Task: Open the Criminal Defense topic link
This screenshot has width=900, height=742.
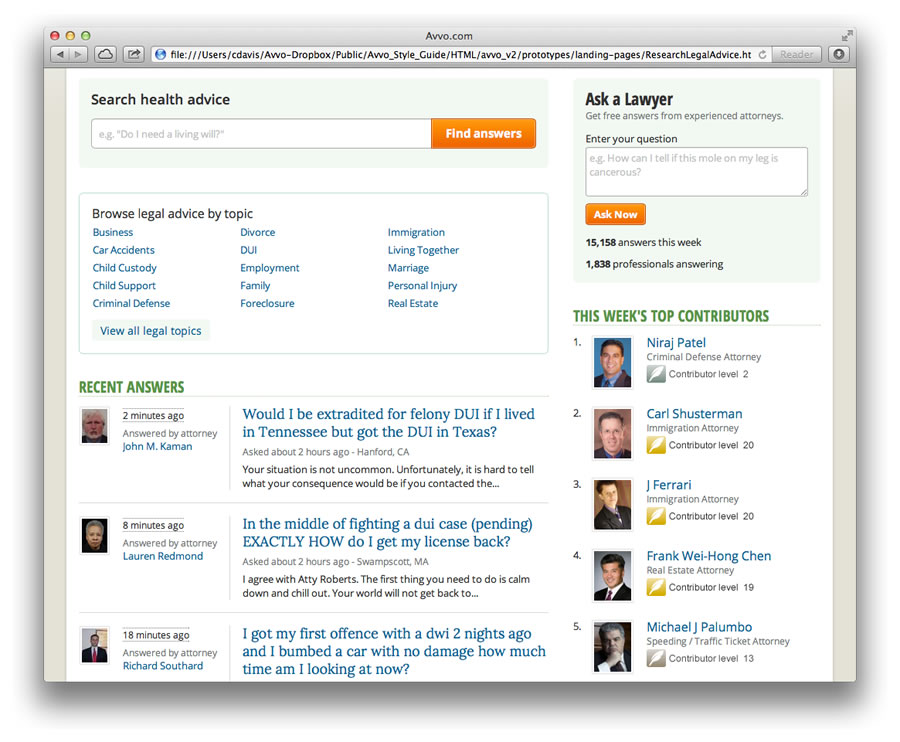Action: tap(131, 304)
